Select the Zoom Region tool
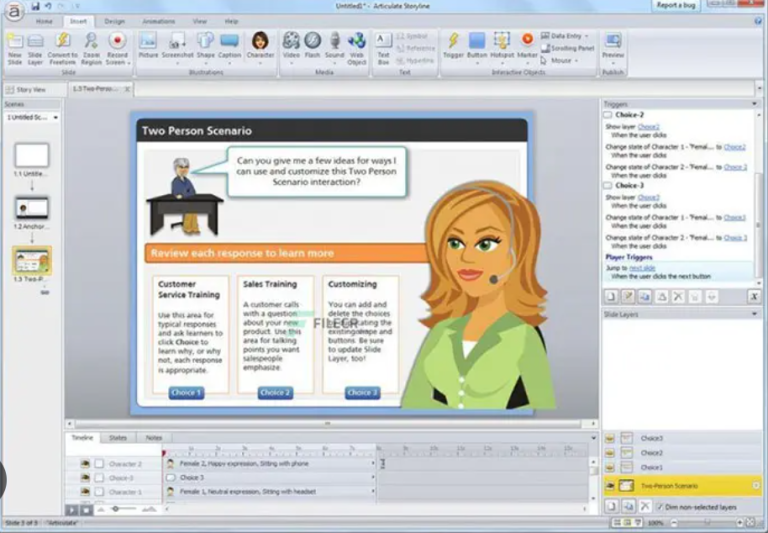Viewport: 768px width, 533px height. (91, 48)
